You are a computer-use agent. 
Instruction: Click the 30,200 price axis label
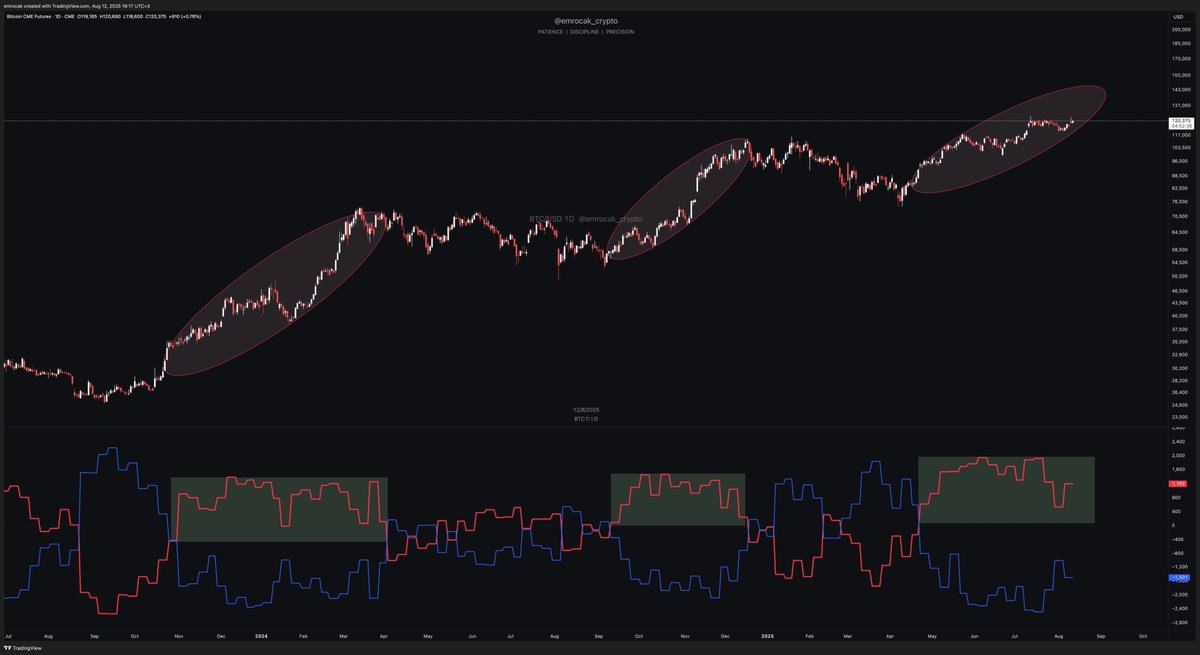click(1180, 367)
